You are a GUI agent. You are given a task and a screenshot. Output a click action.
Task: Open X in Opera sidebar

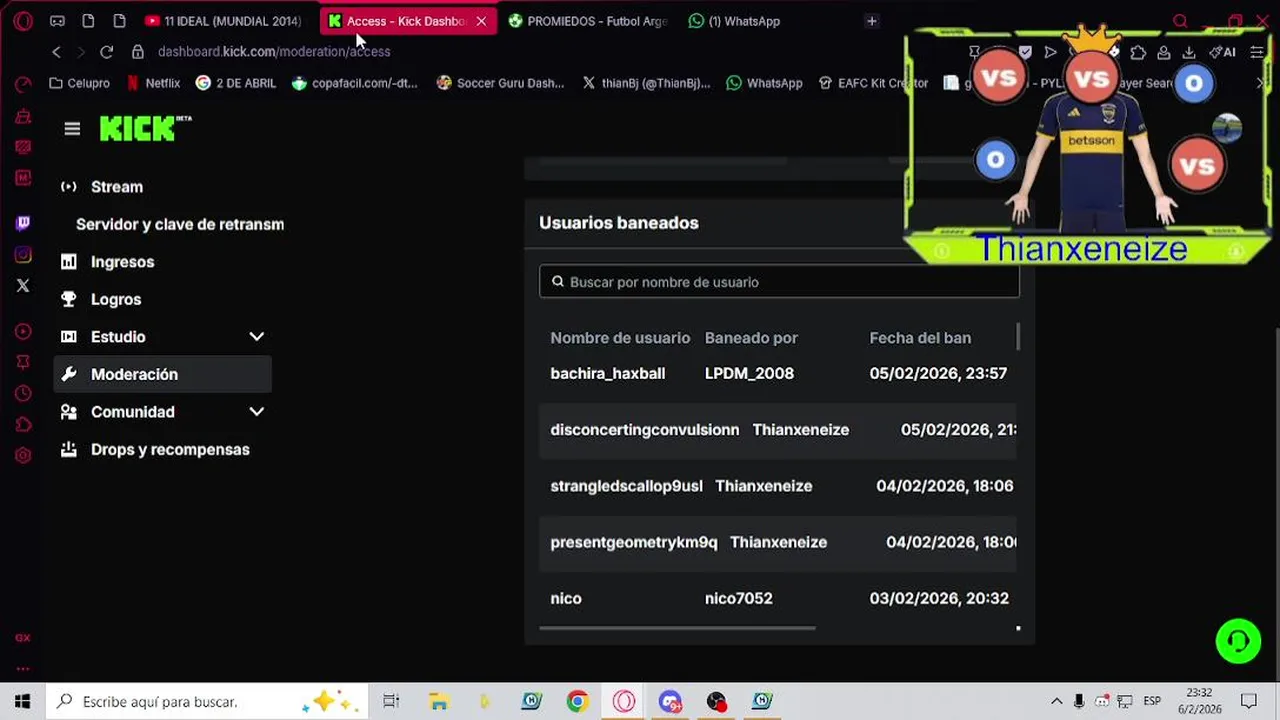[x=23, y=286]
